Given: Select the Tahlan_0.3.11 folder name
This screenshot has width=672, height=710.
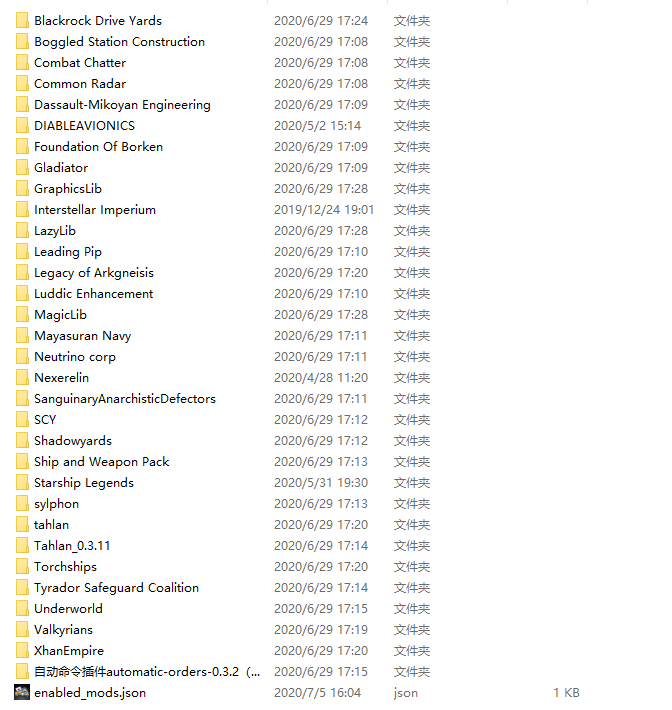Looking at the screenshot, I should (72, 545).
